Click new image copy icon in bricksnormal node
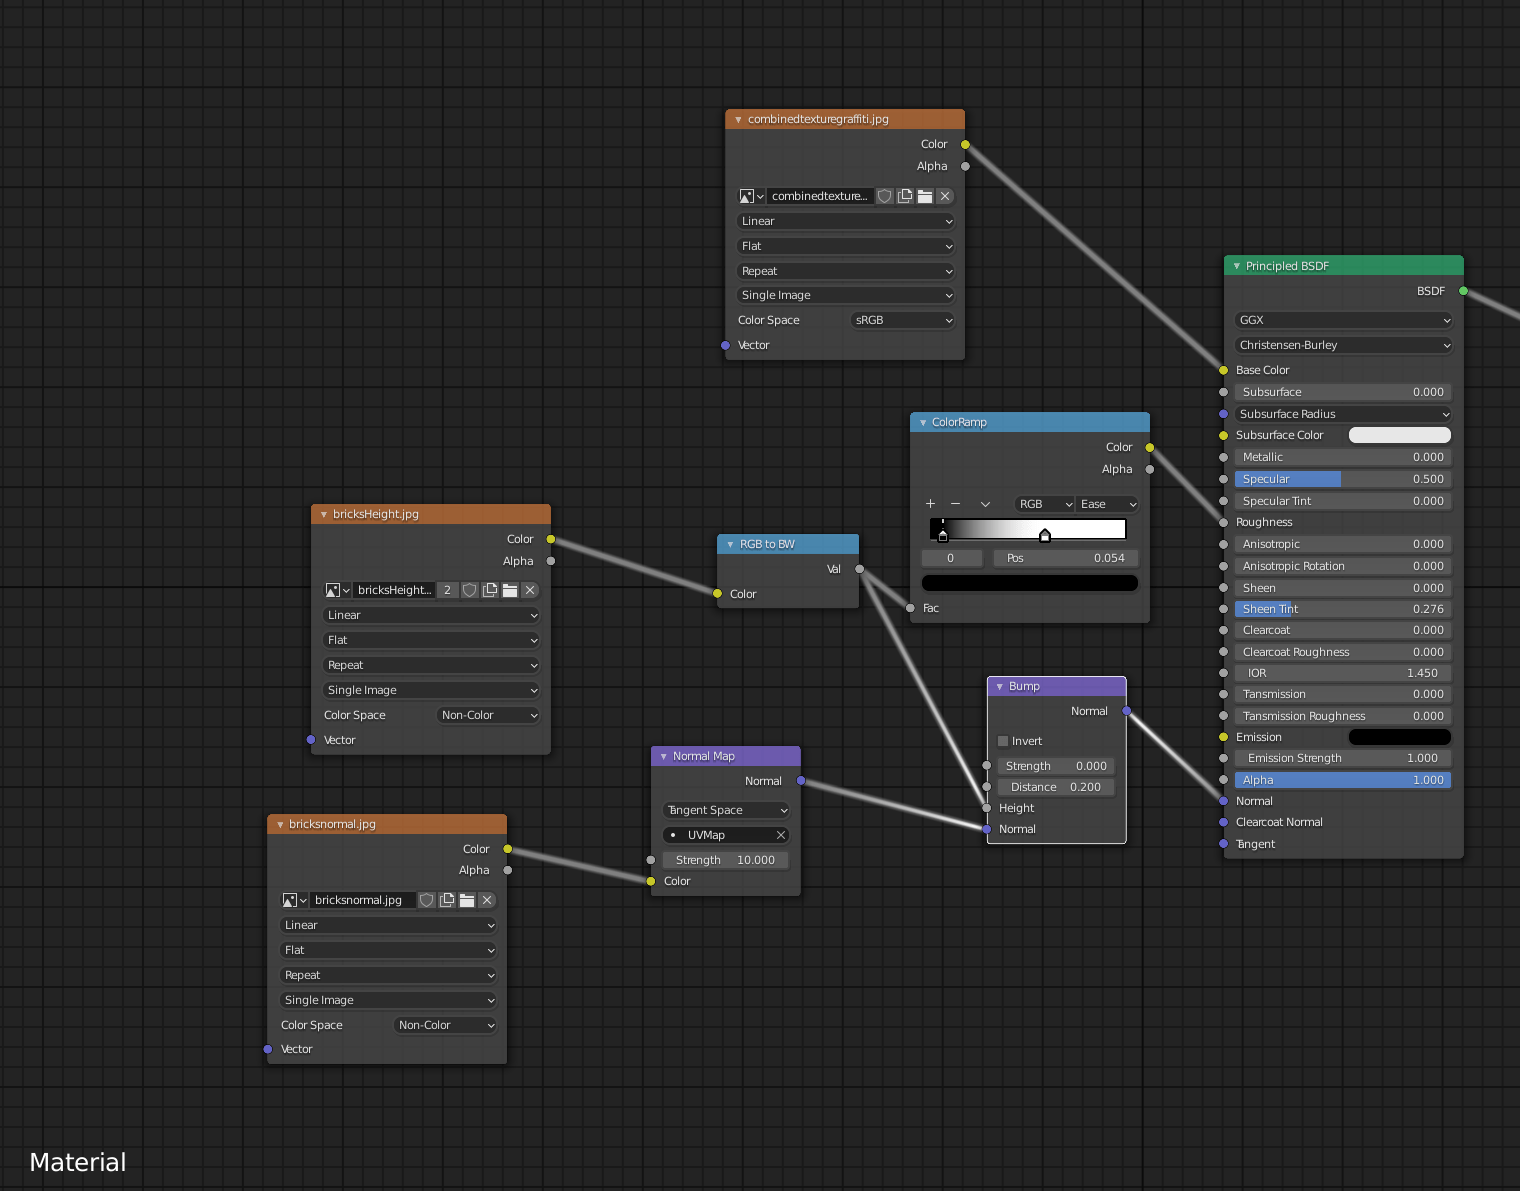This screenshot has width=1520, height=1191. click(447, 900)
